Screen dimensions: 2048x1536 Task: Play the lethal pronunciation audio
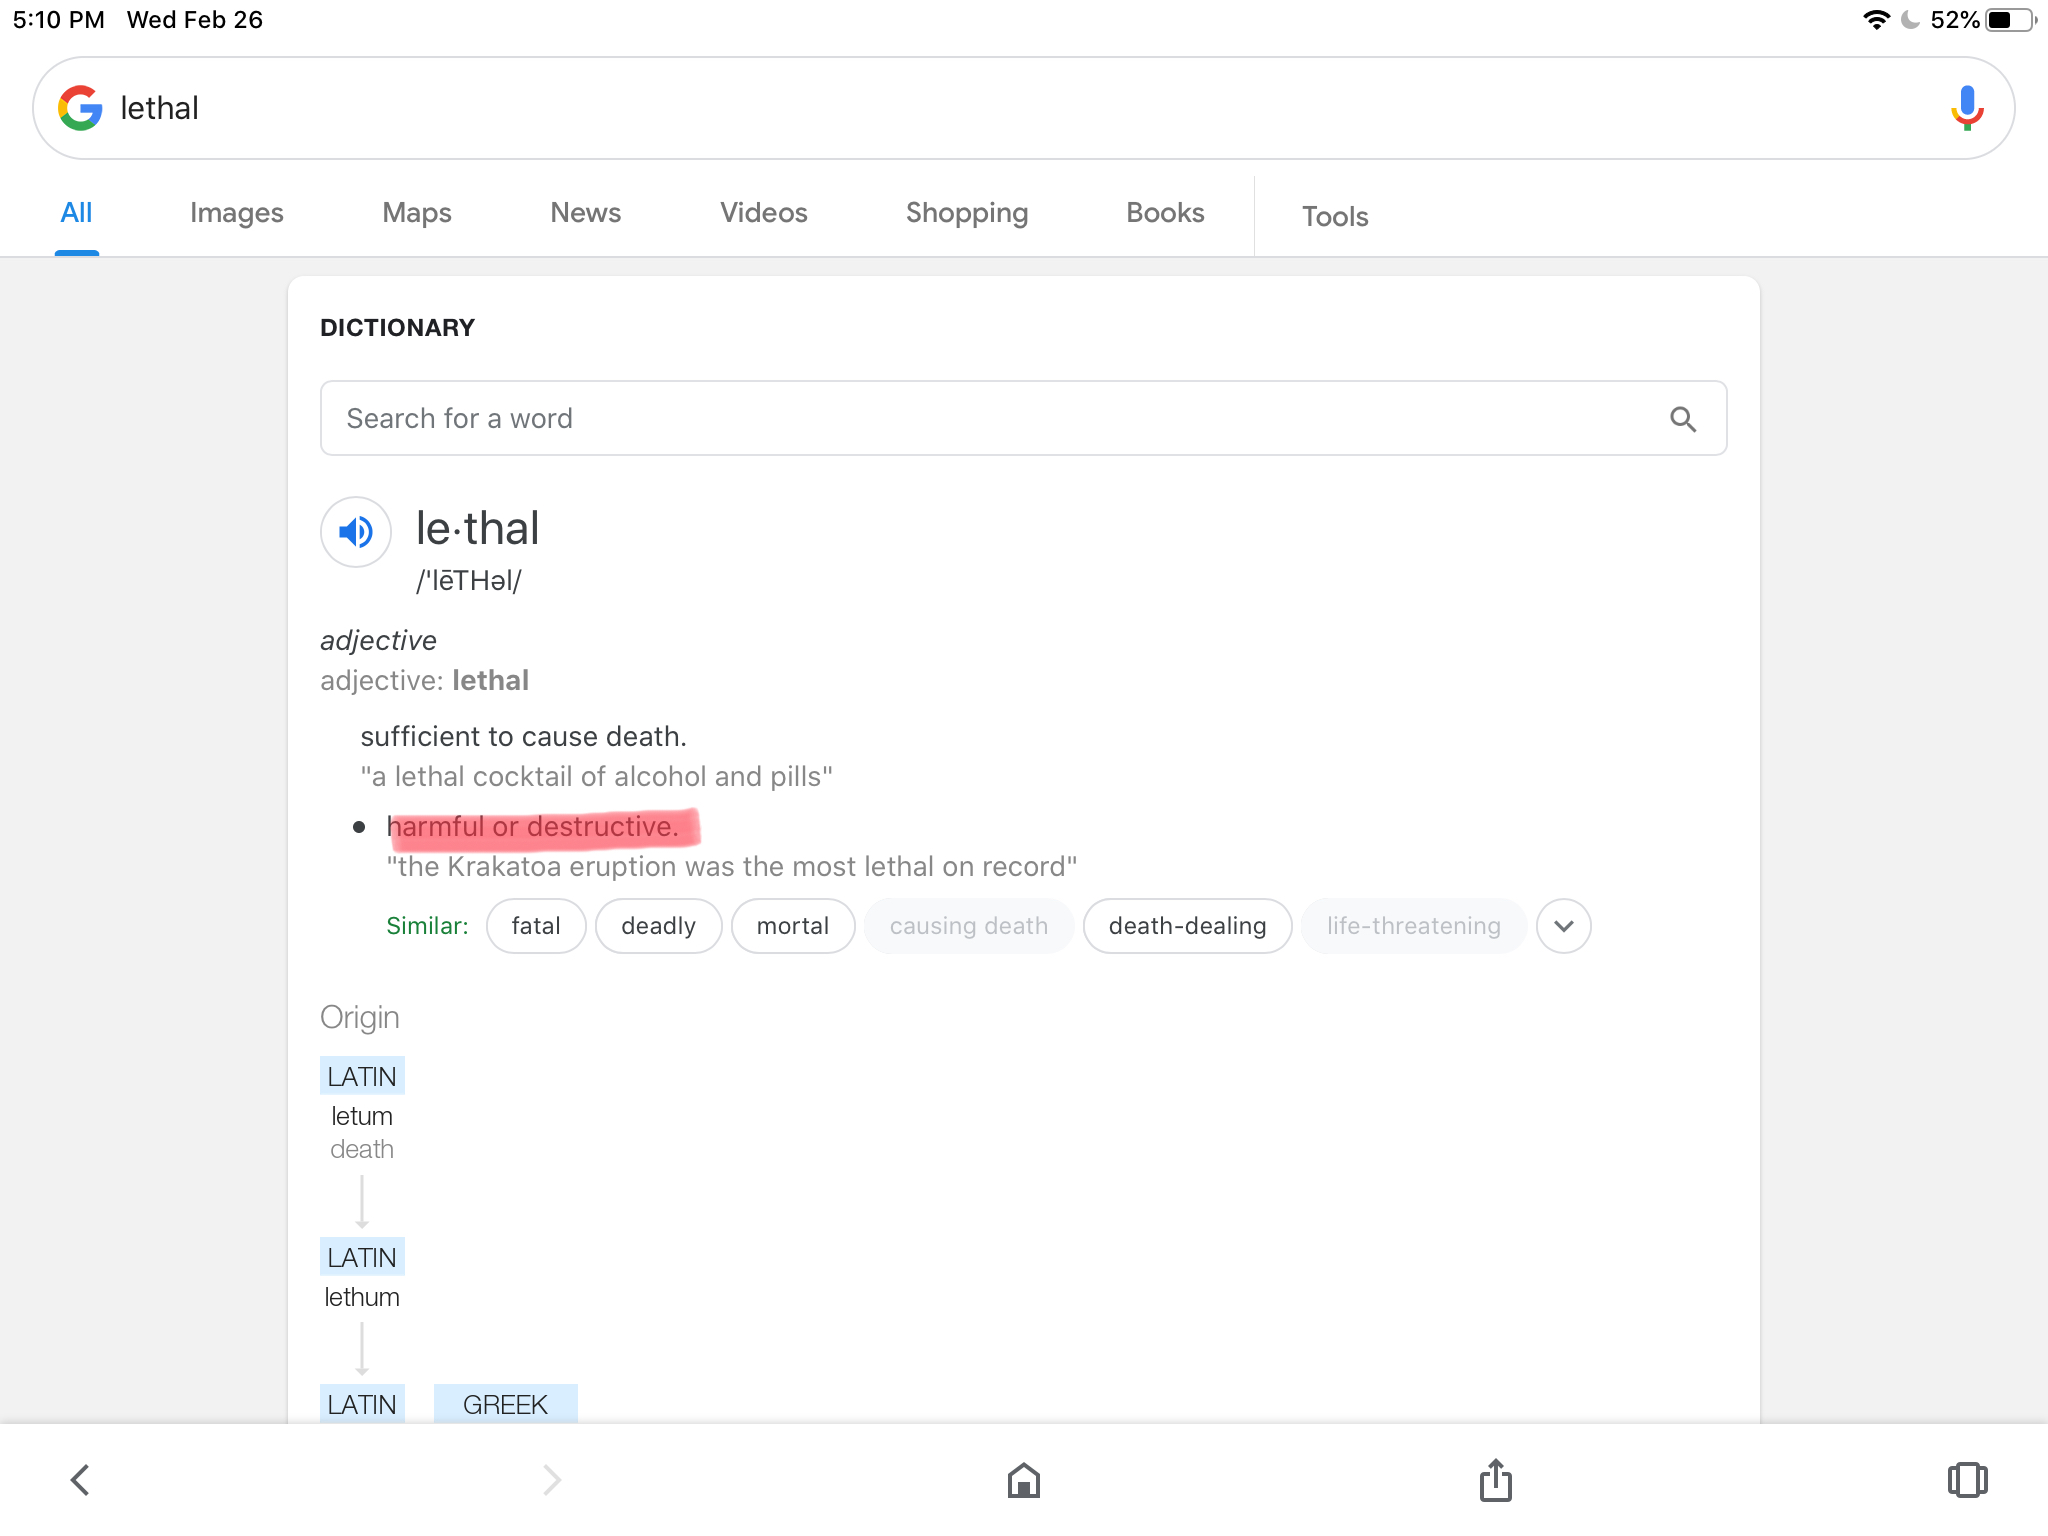coord(355,532)
